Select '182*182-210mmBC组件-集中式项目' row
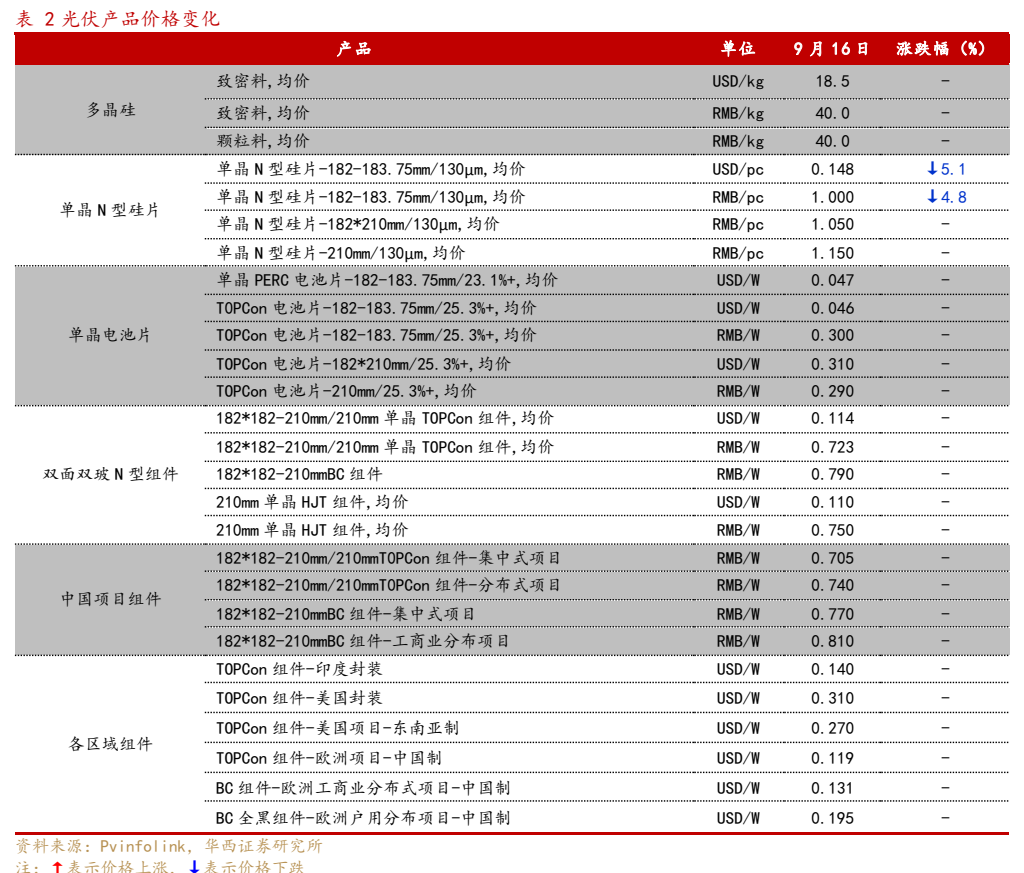Screen dimensions: 1024x873 pos(345,614)
